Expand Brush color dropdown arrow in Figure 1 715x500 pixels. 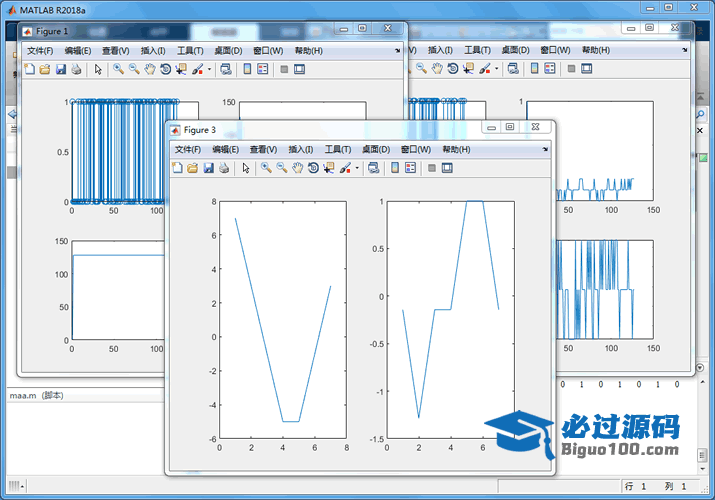pos(209,69)
